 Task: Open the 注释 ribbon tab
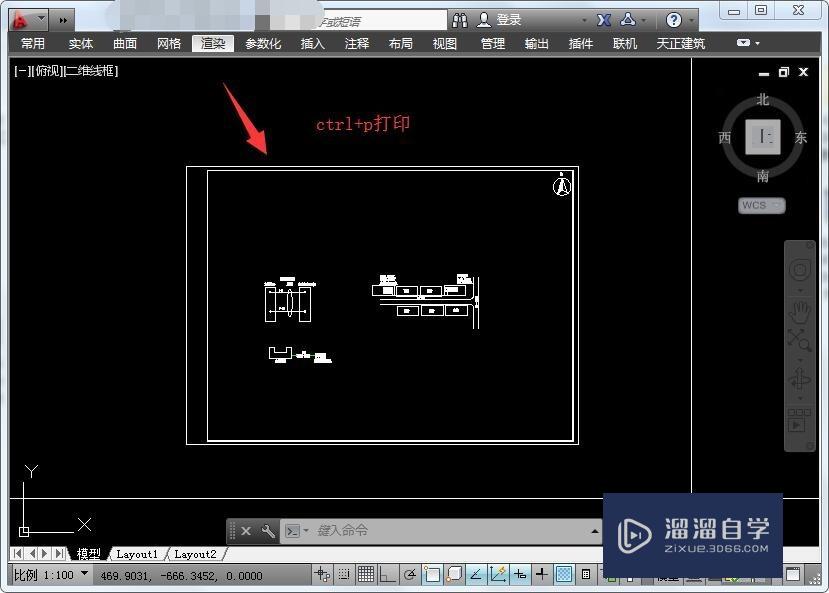click(357, 43)
